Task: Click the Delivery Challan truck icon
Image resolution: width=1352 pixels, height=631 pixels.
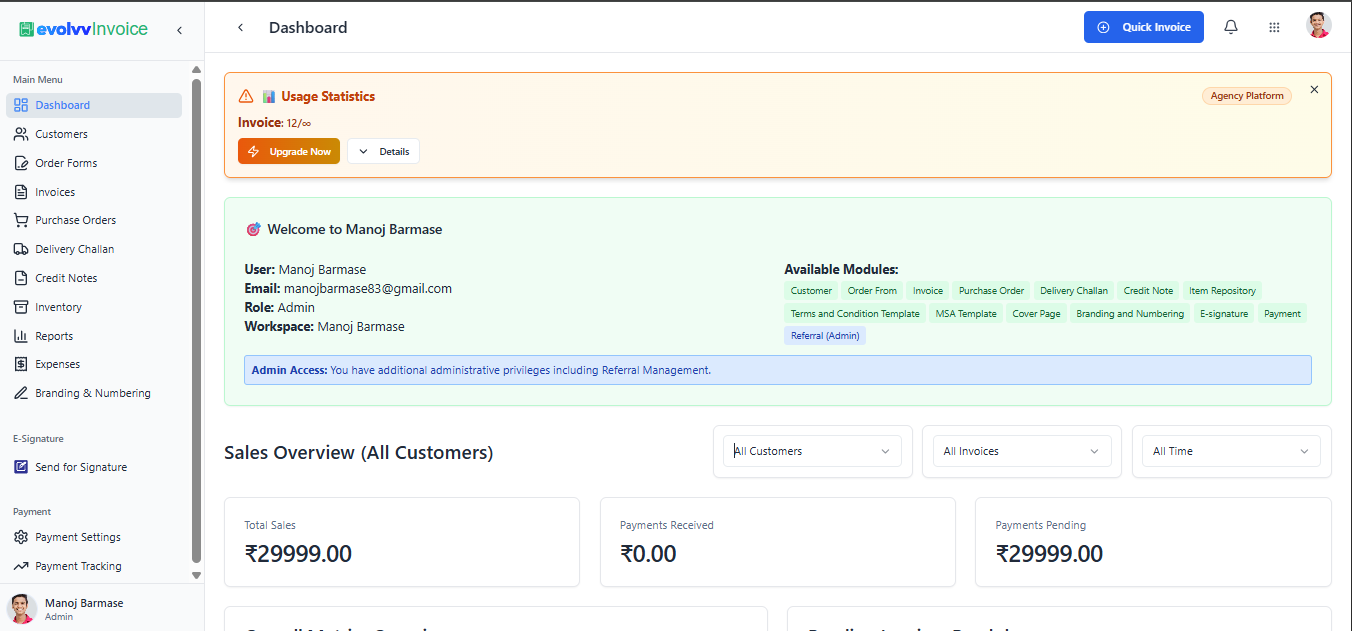Action: coord(21,249)
